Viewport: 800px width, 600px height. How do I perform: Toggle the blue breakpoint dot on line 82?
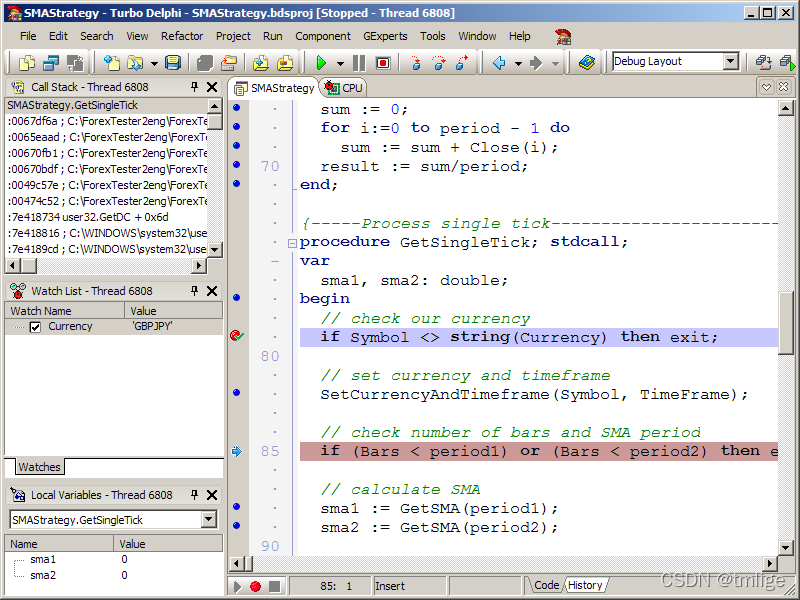[x=236, y=393]
